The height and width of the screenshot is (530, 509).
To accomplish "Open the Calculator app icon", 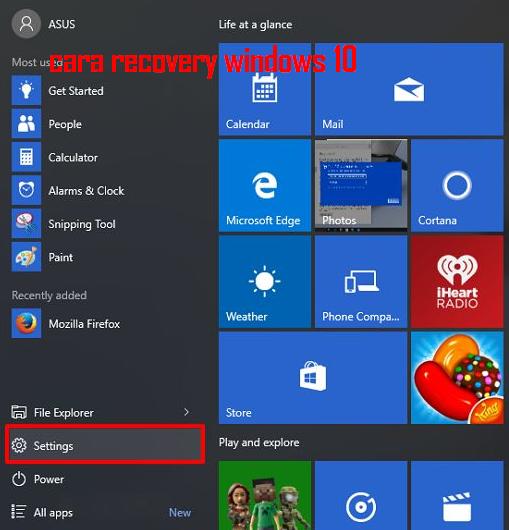I will 26,157.
